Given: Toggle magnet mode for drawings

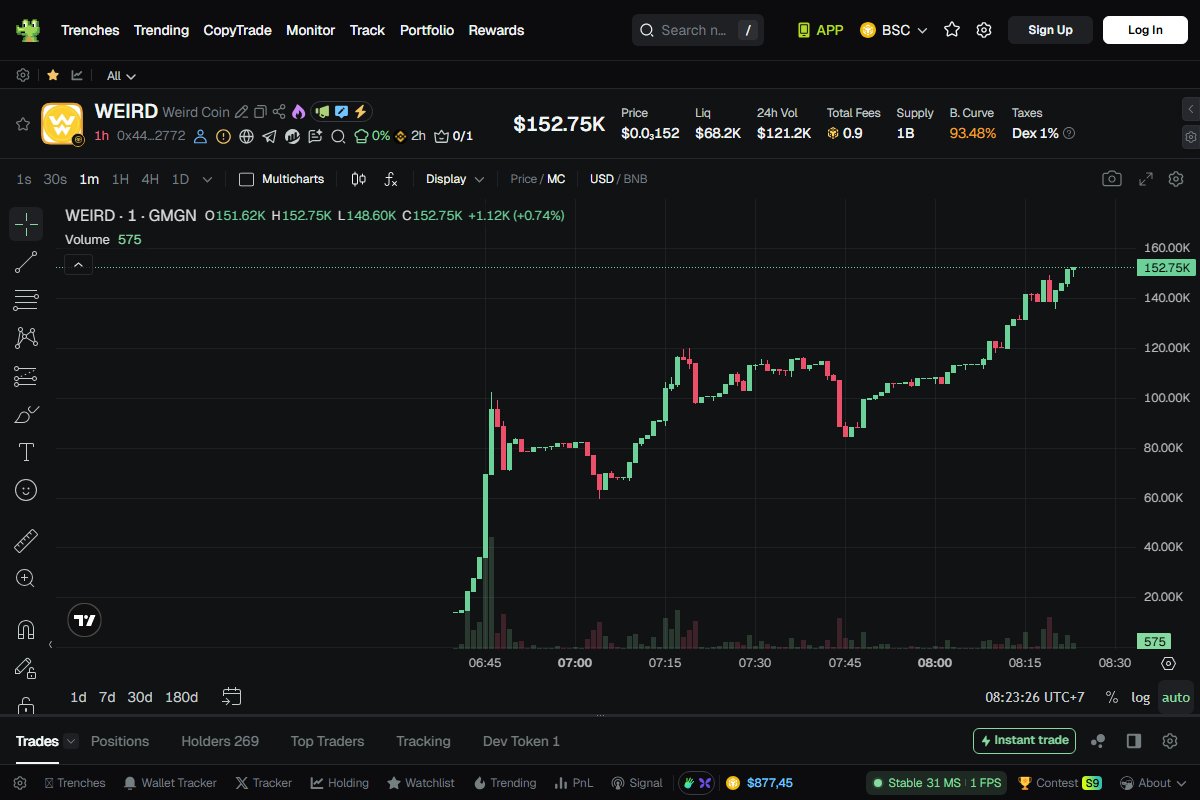Looking at the screenshot, I should (26, 630).
